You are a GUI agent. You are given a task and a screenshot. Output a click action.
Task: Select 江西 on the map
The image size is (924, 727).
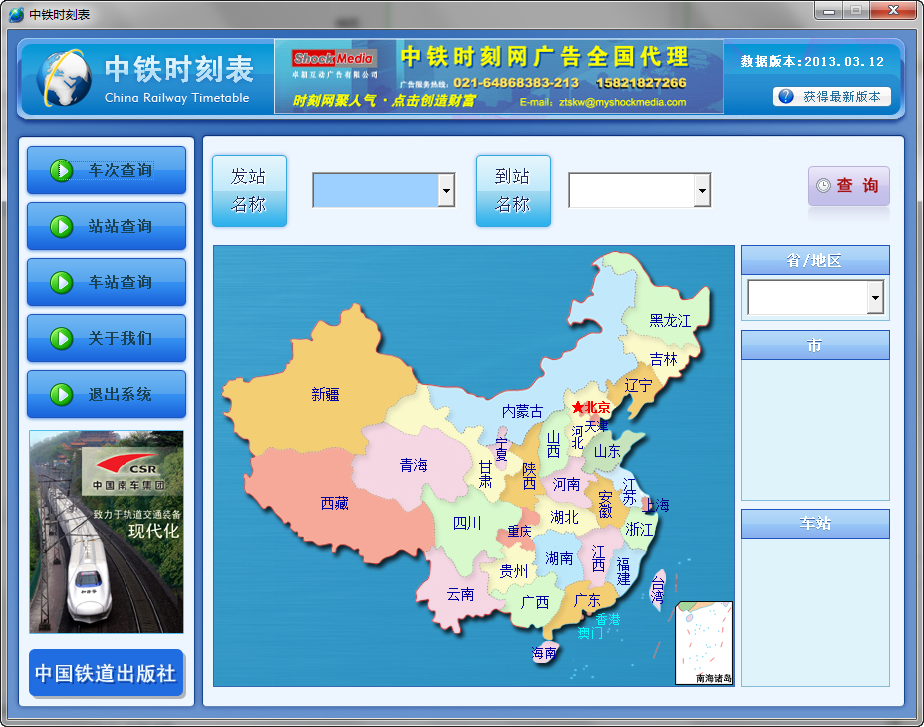point(598,559)
